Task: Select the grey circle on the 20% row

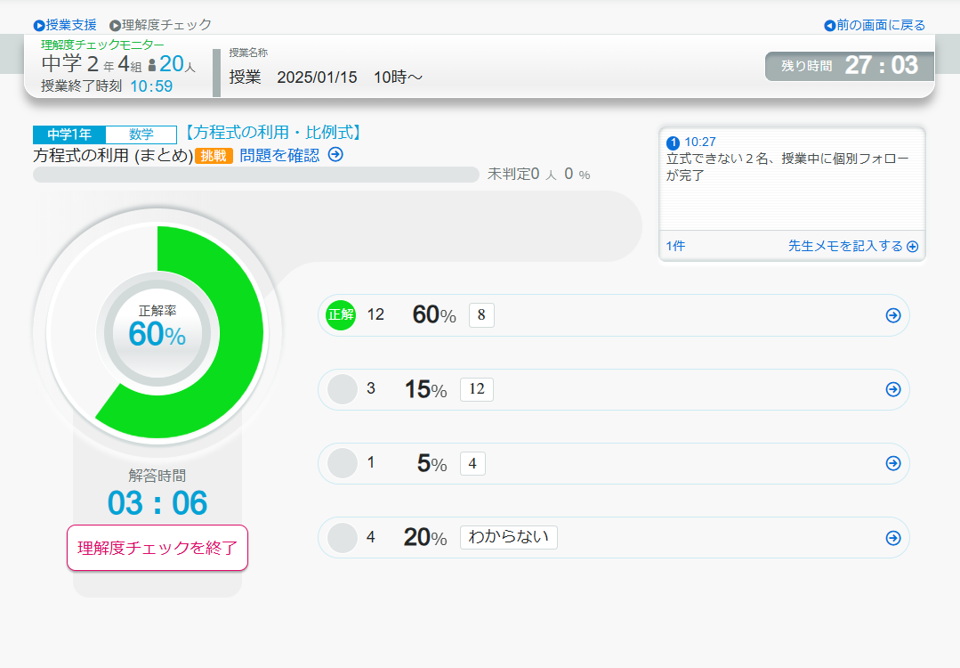Action: click(x=342, y=538)
